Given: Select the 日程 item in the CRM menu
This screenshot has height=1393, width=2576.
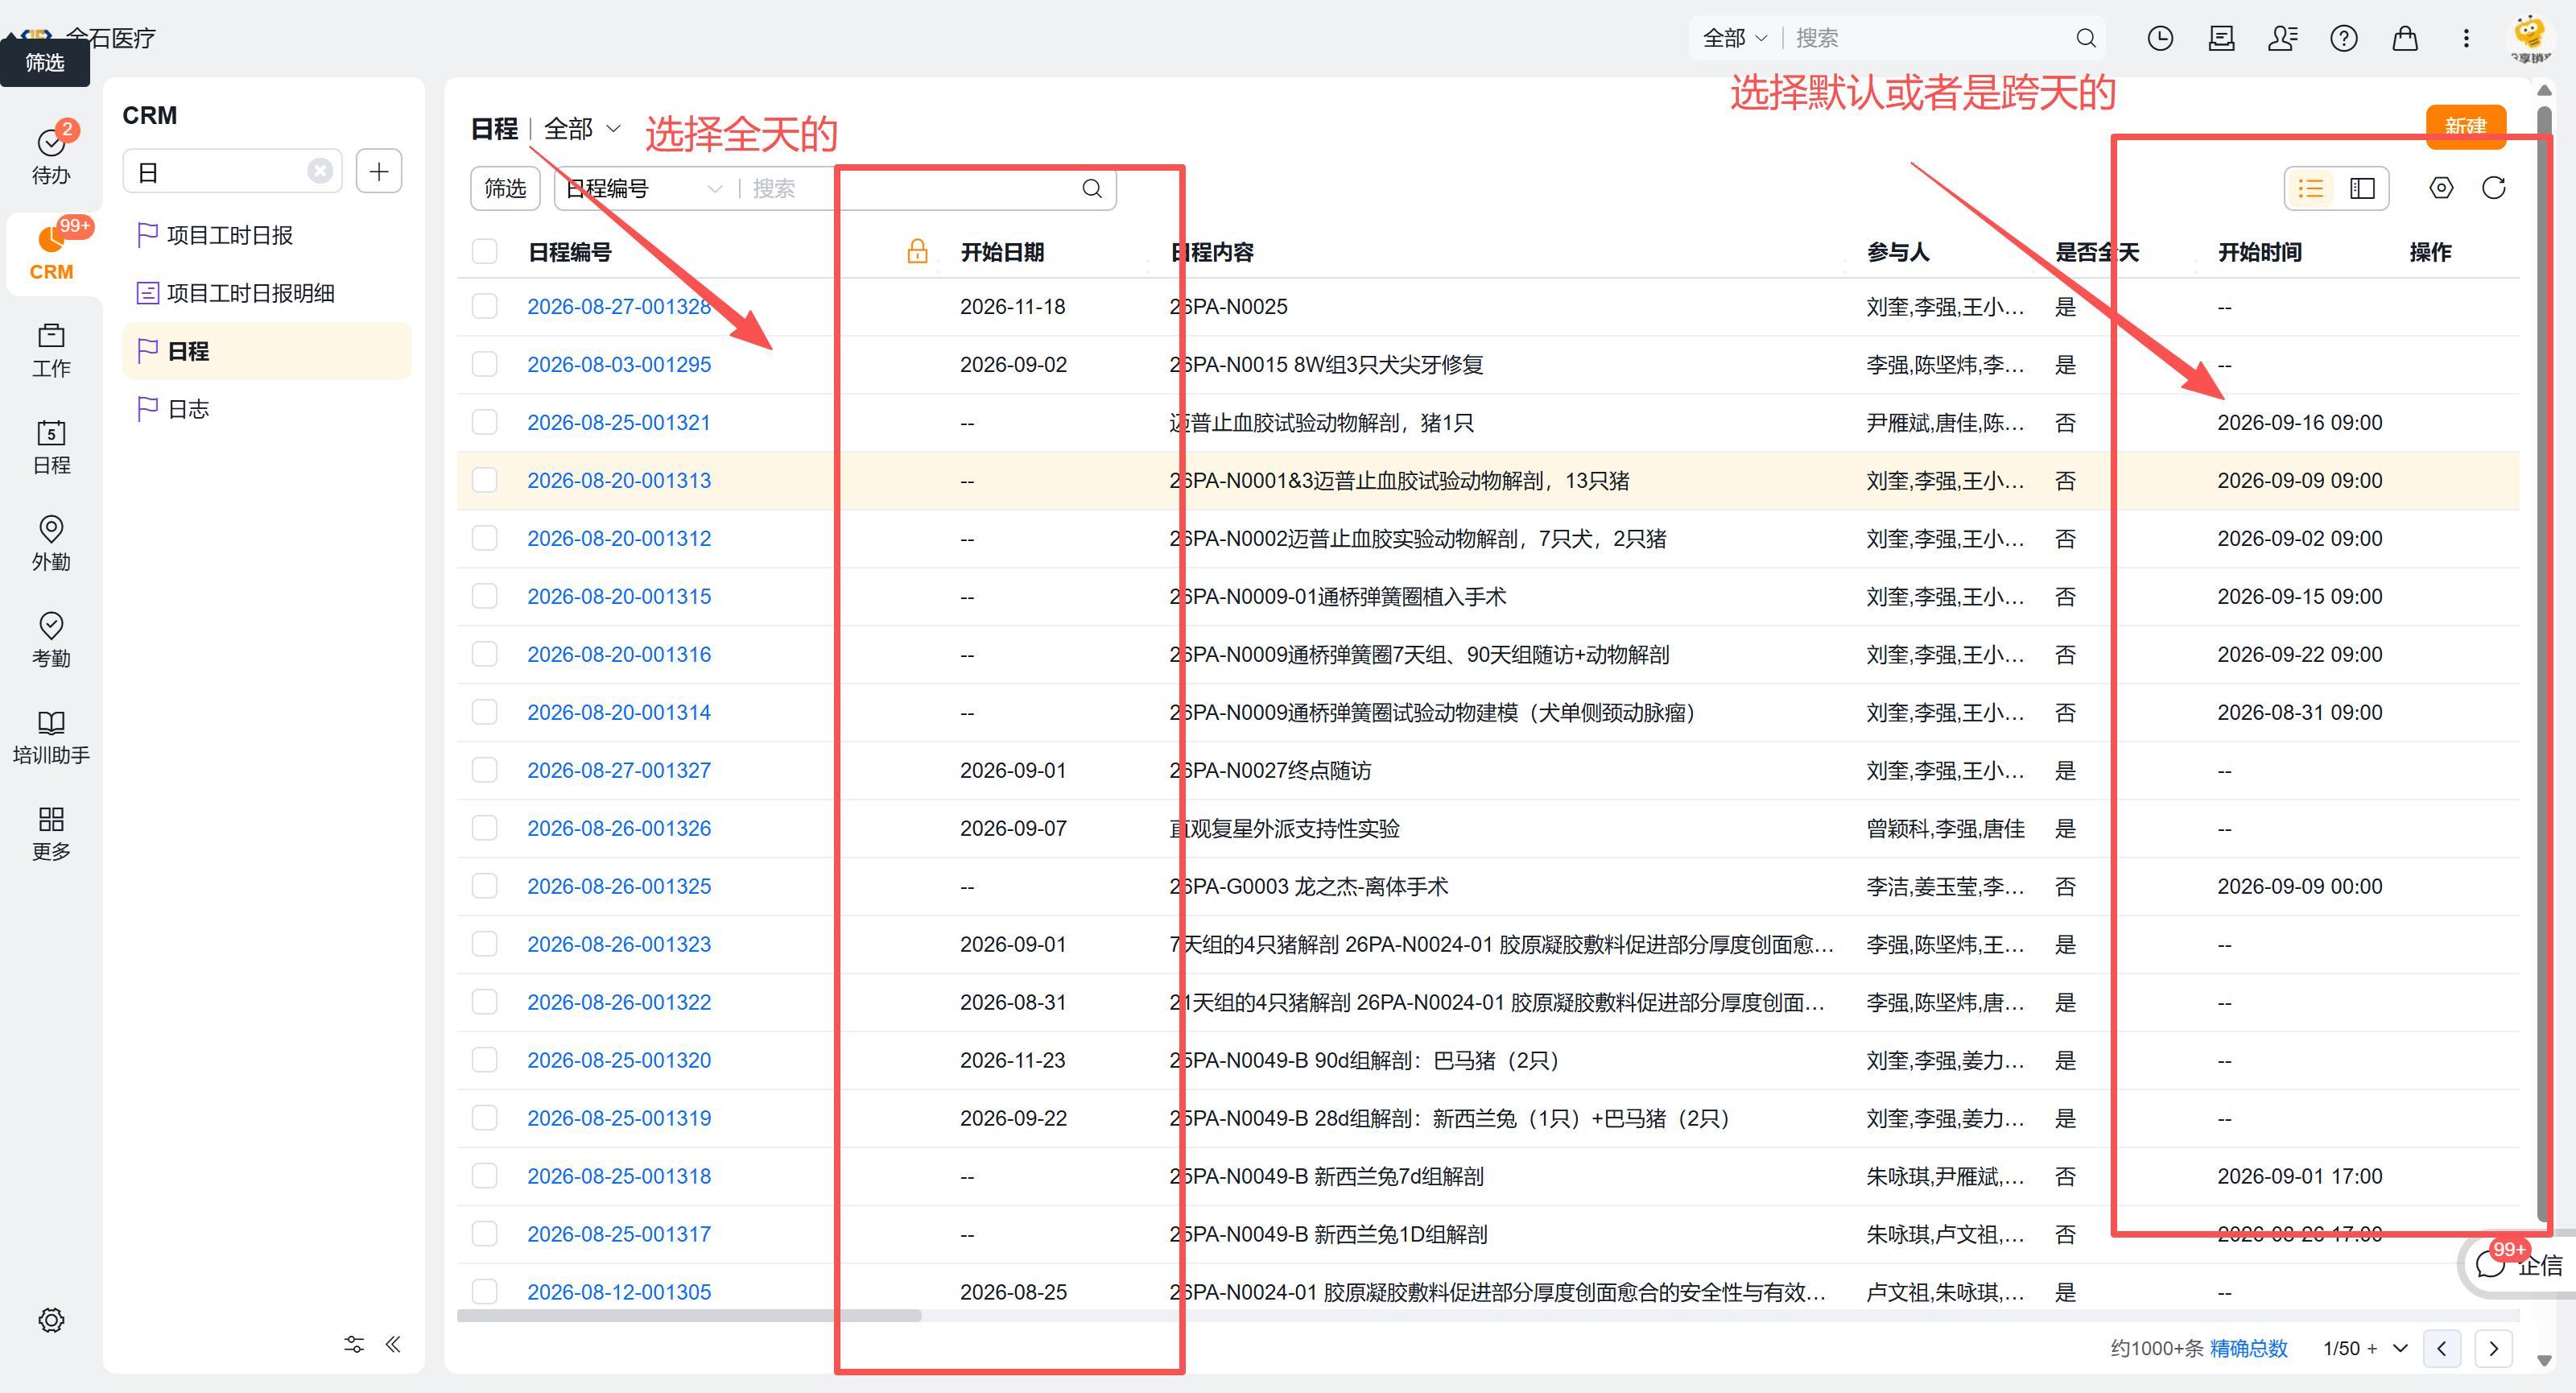Looking at the screenshot, I should tap(266, 351).
